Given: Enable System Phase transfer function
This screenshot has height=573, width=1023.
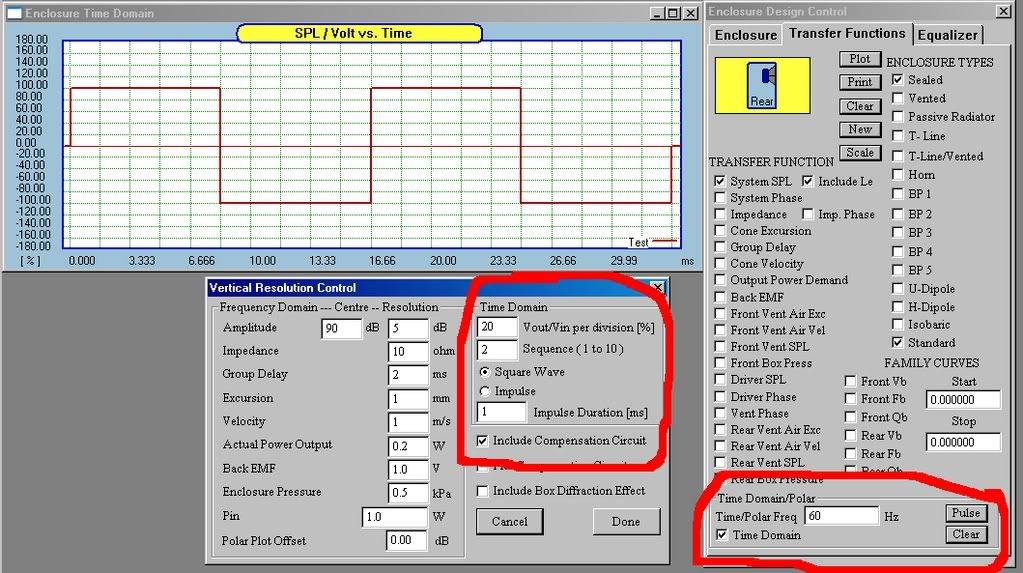Looking at the screenshot, I should [720, 198].
